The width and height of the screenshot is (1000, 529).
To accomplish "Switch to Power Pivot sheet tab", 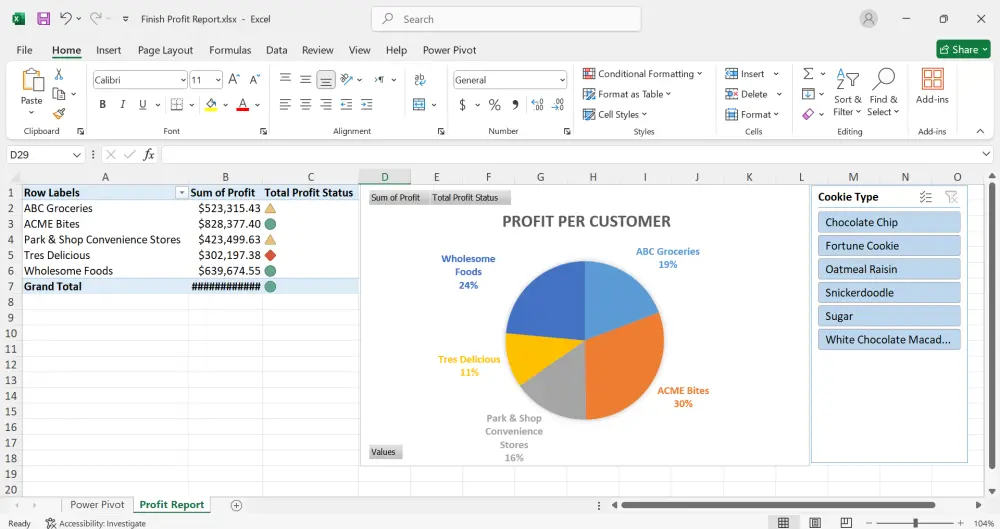I will [x=97, y=505].
